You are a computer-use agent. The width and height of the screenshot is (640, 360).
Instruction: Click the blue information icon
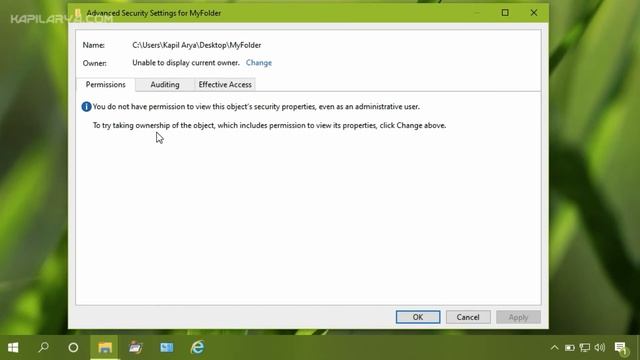click(86, 107)
